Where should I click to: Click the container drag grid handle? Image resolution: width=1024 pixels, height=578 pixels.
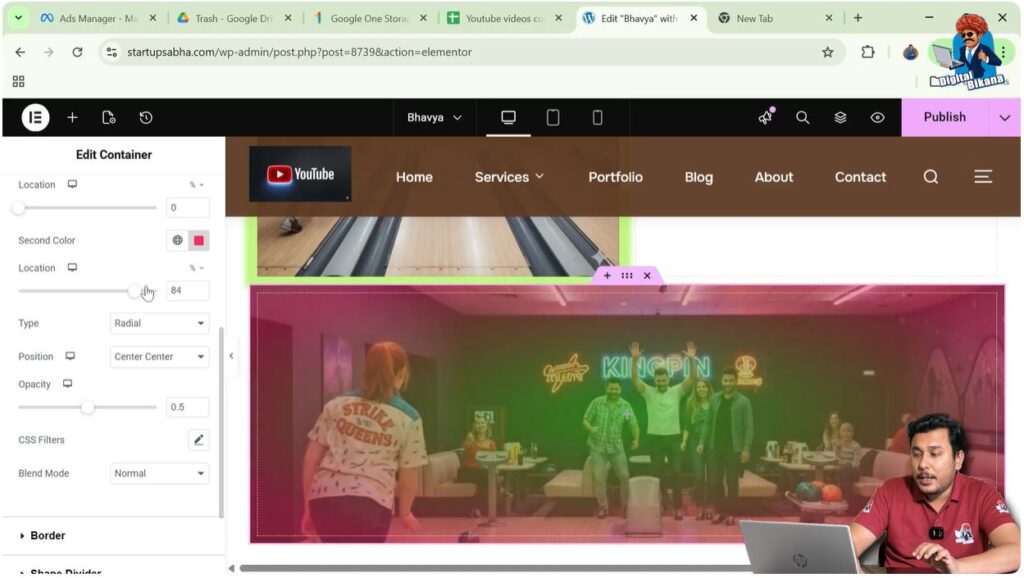click(627, 276)
